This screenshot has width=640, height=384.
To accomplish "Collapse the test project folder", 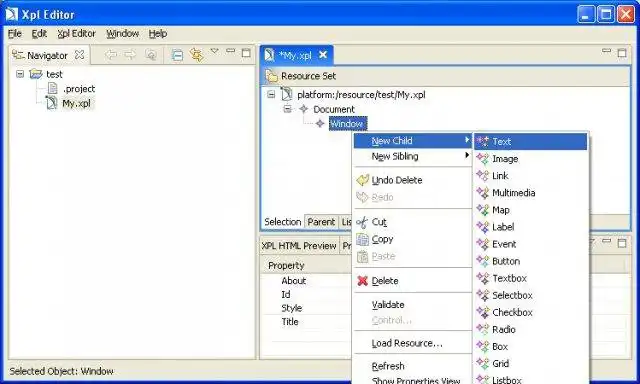I will [x=20, y=74].
